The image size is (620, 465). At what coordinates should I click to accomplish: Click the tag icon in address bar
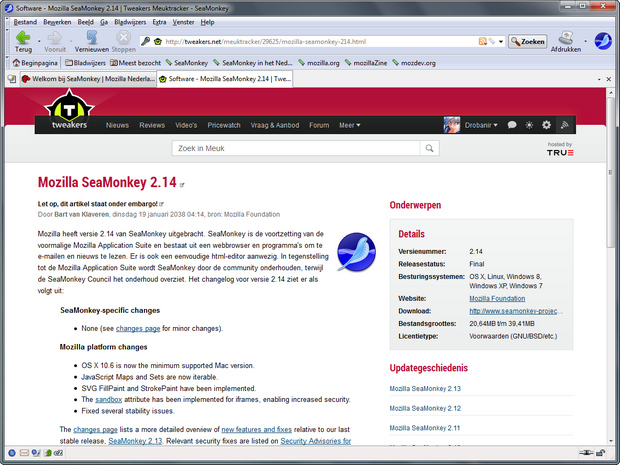pos(491,41)
